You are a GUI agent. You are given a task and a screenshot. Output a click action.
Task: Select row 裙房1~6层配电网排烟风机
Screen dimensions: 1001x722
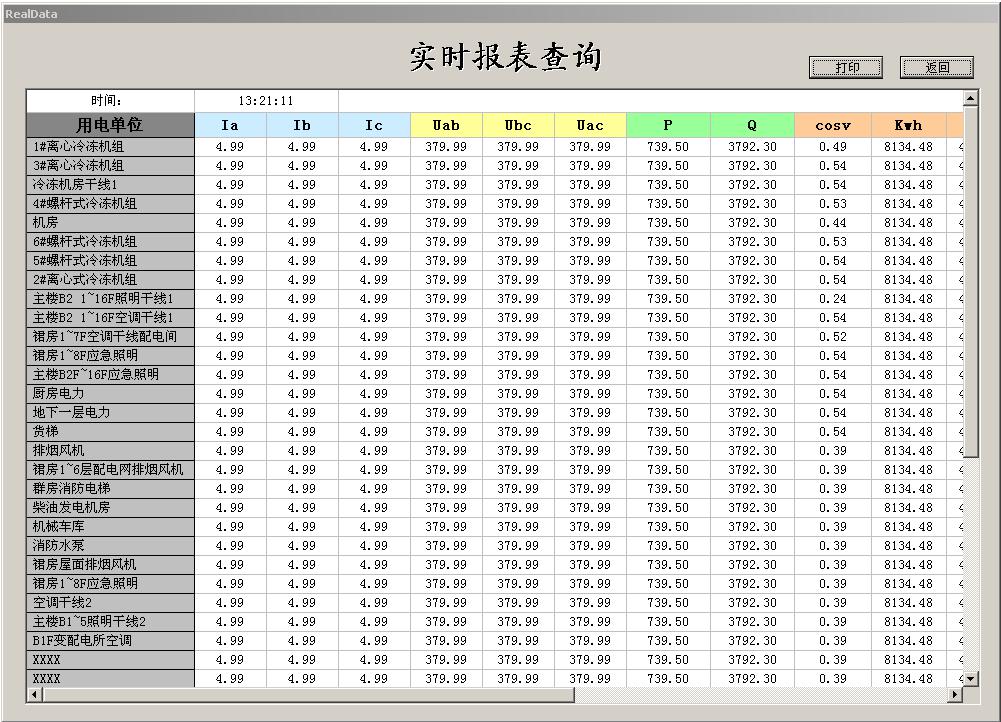pyautogui.click(x=110, y=470)
